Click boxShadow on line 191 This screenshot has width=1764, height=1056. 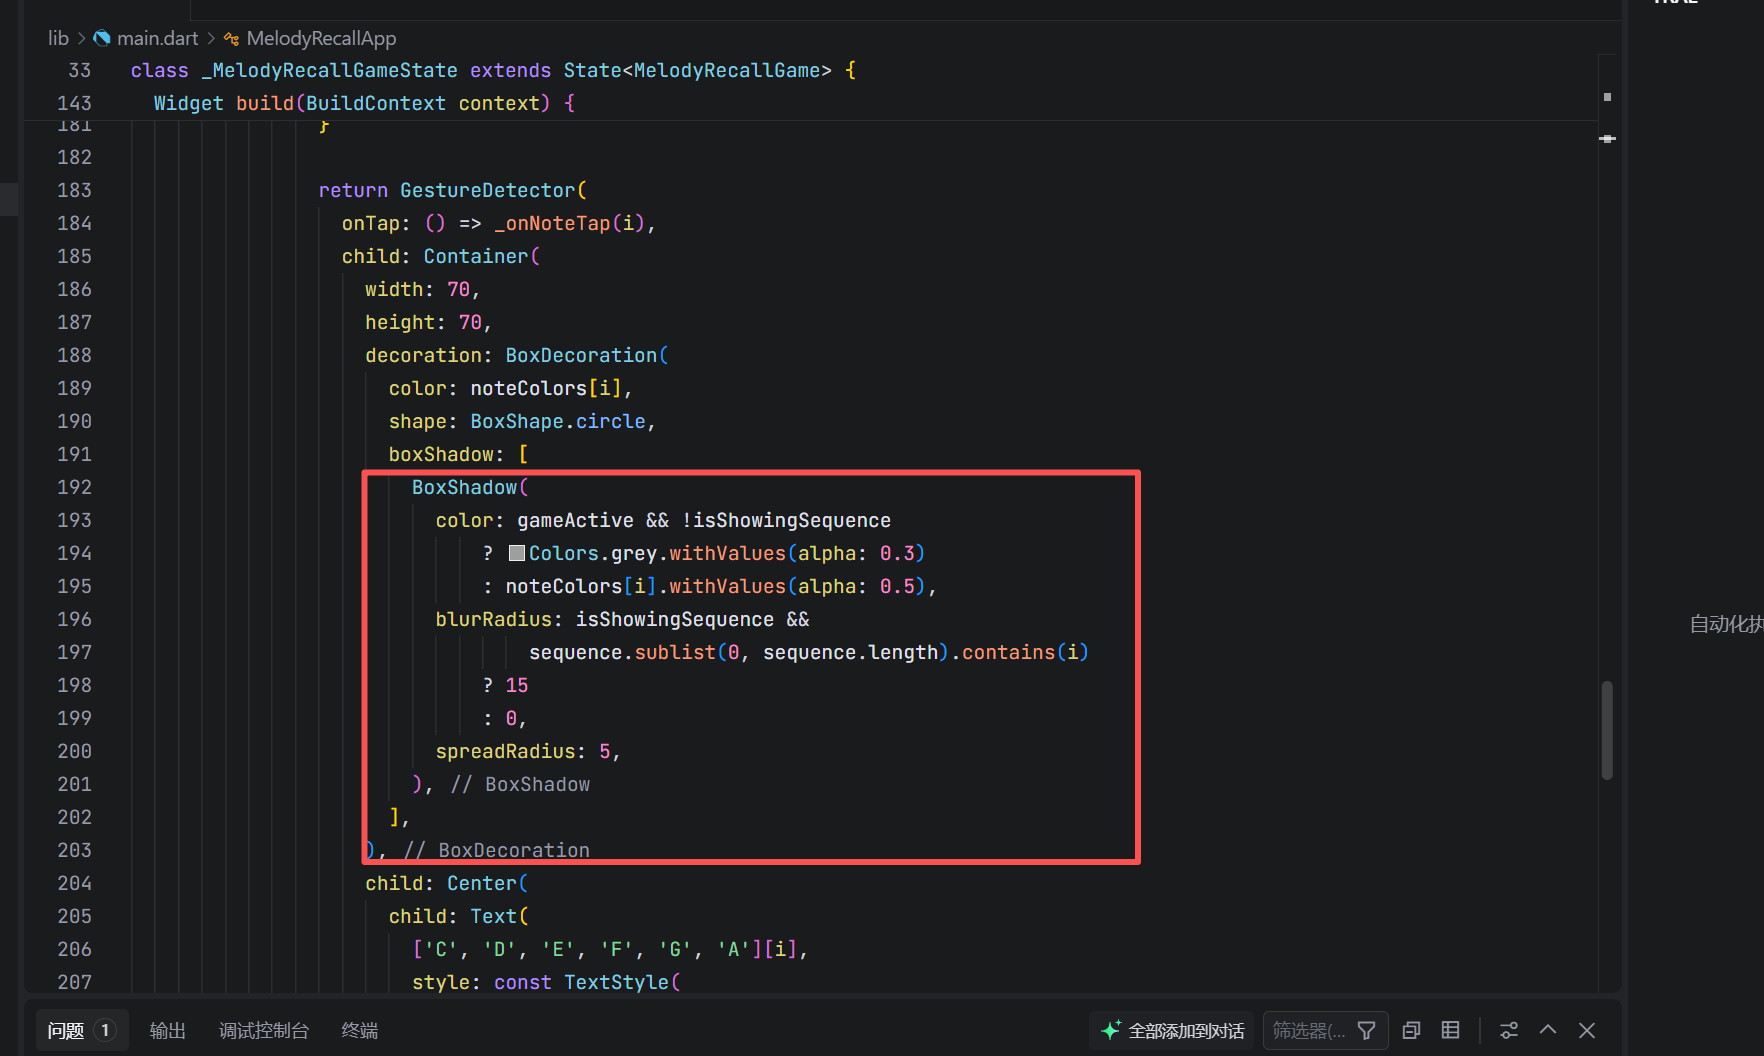[441, 454]
